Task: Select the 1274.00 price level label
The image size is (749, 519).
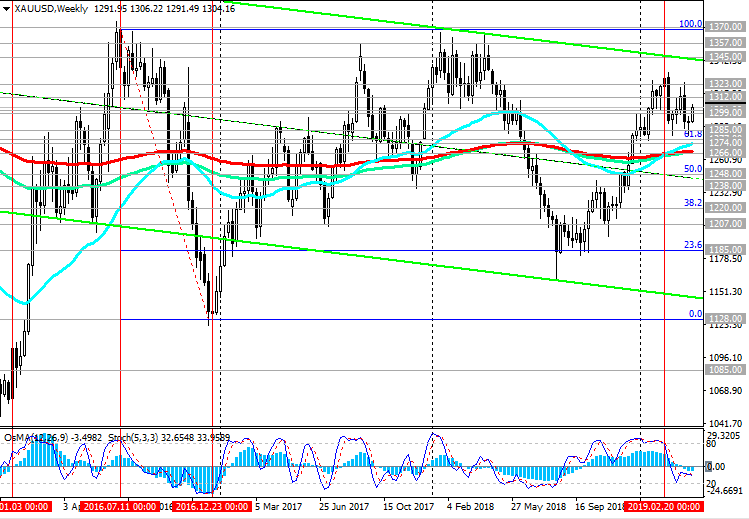Action: (x=726, y=143)
